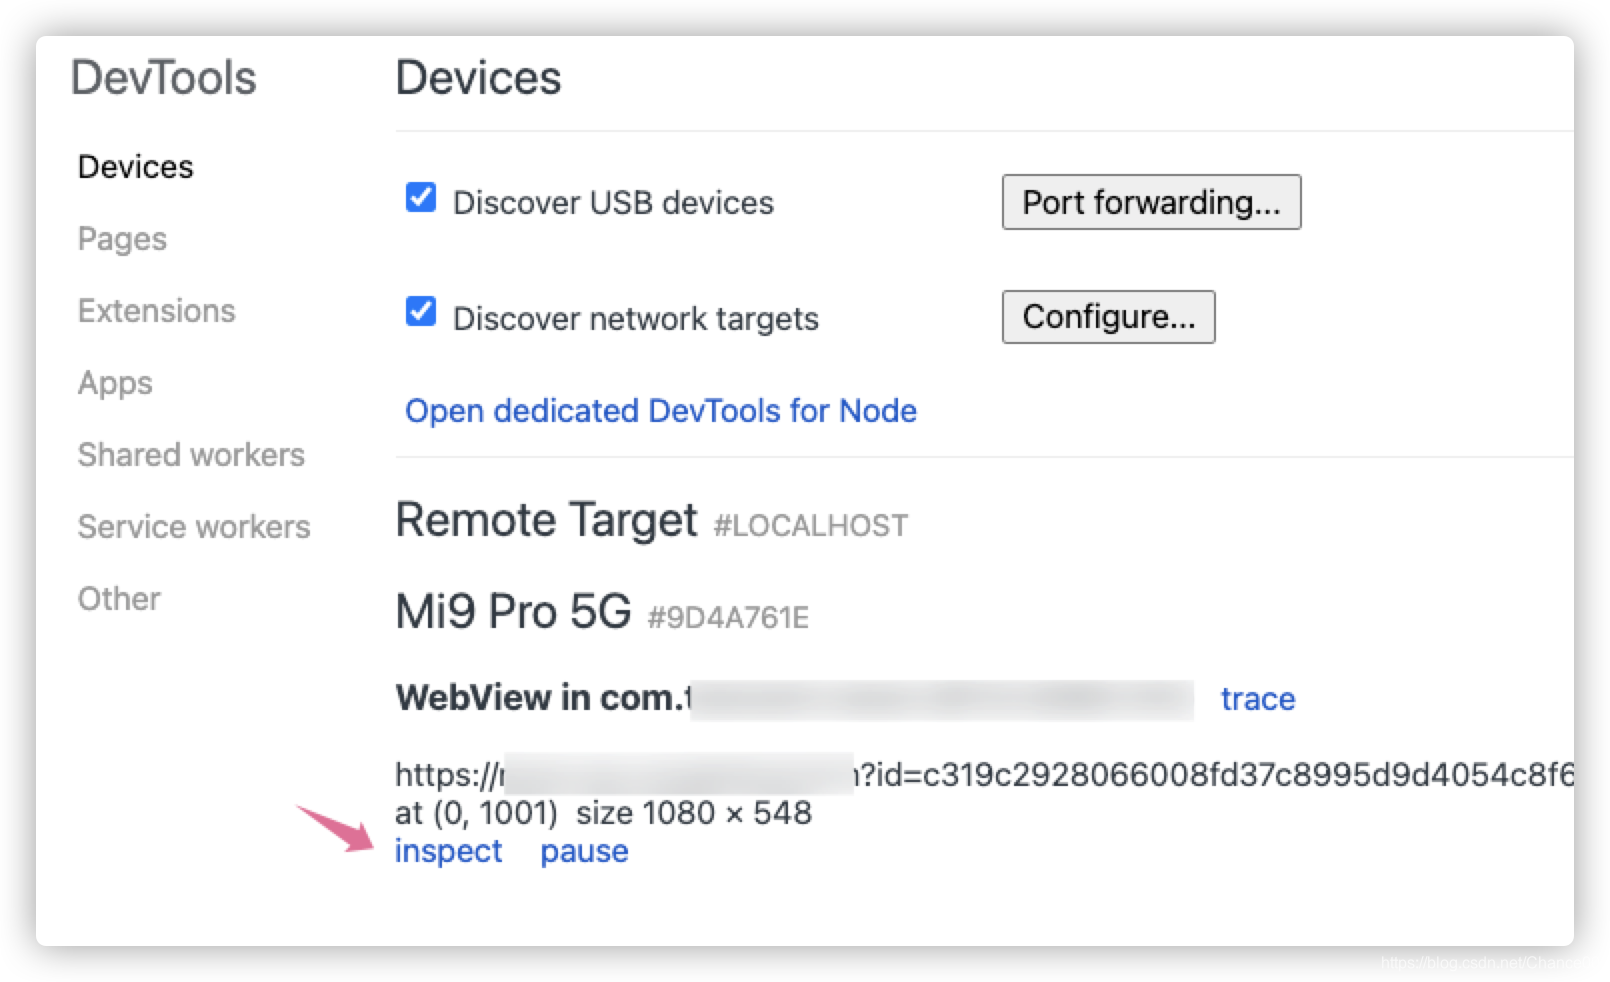This screenshot has width=1610, height=982.
Task: Open the Other sidebar category
Action: tap(119, 599)
